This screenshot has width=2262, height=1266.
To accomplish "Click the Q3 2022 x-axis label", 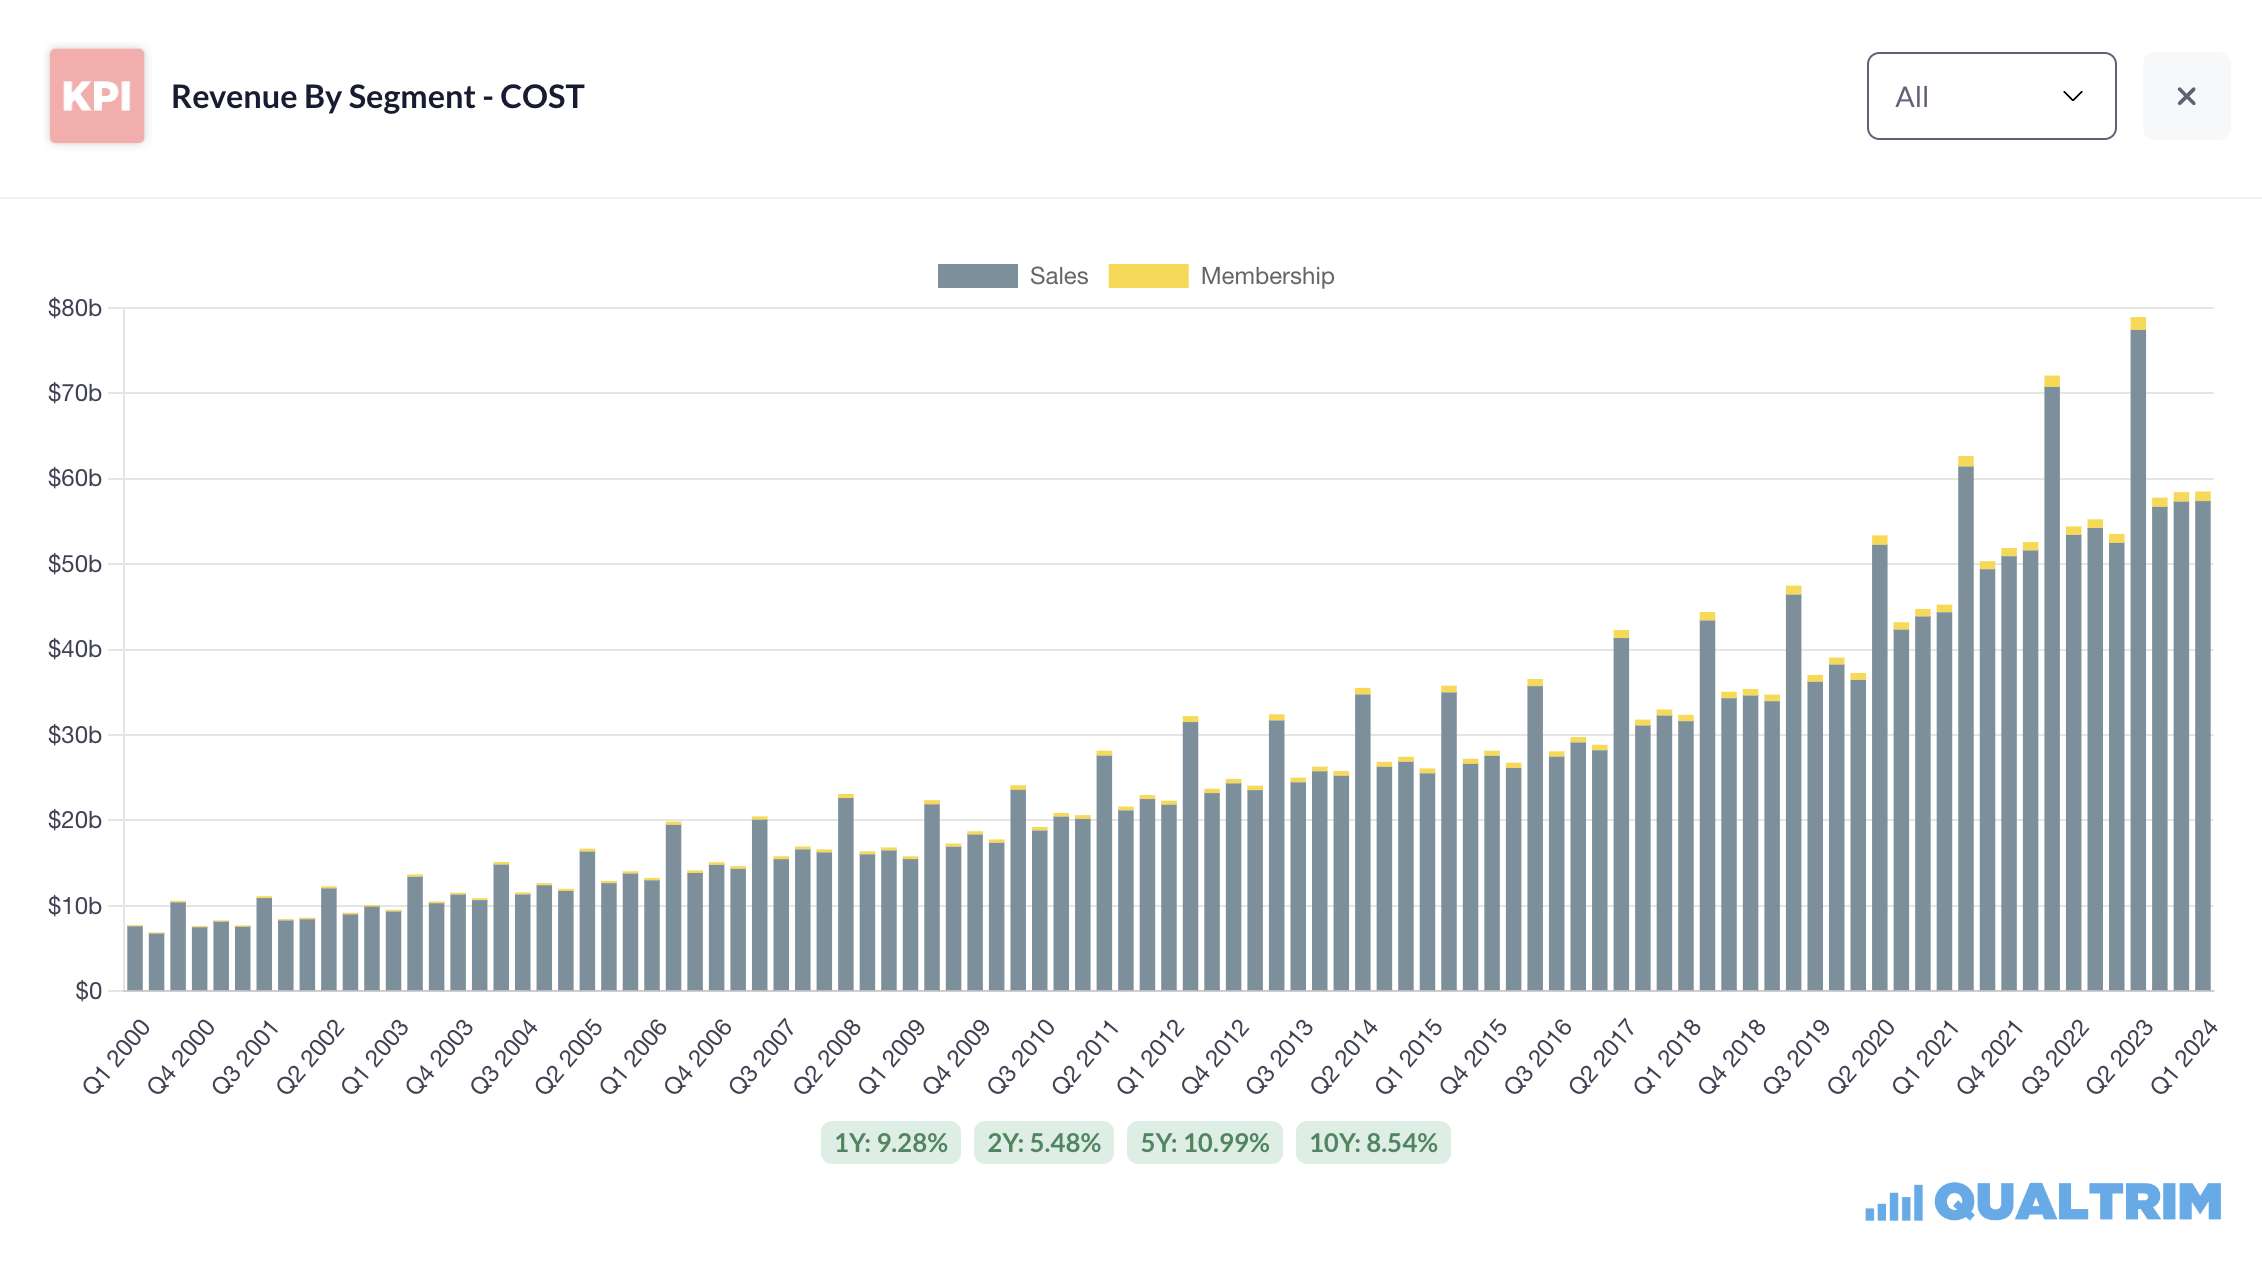I will [2055, 1056].
